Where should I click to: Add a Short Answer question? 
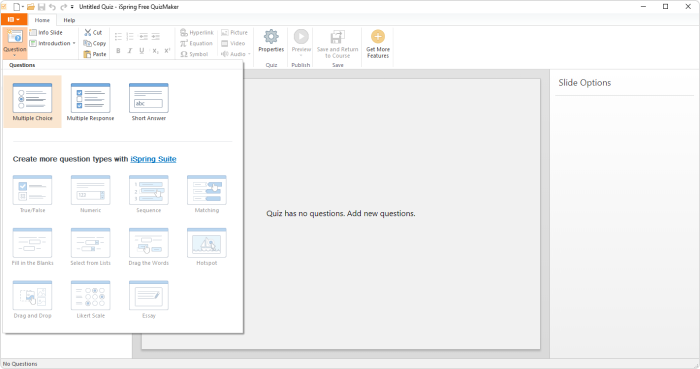[149, 102]
